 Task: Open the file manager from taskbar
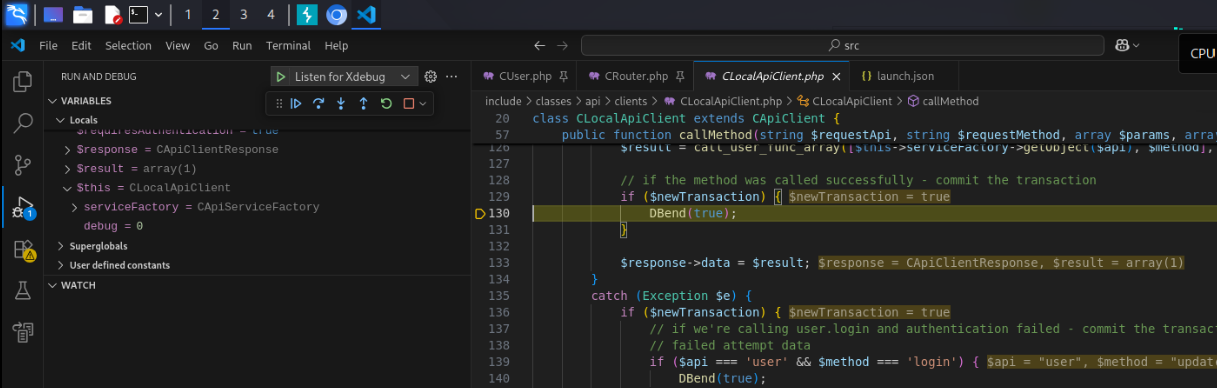pyautogui.click(x=83, y=14)
